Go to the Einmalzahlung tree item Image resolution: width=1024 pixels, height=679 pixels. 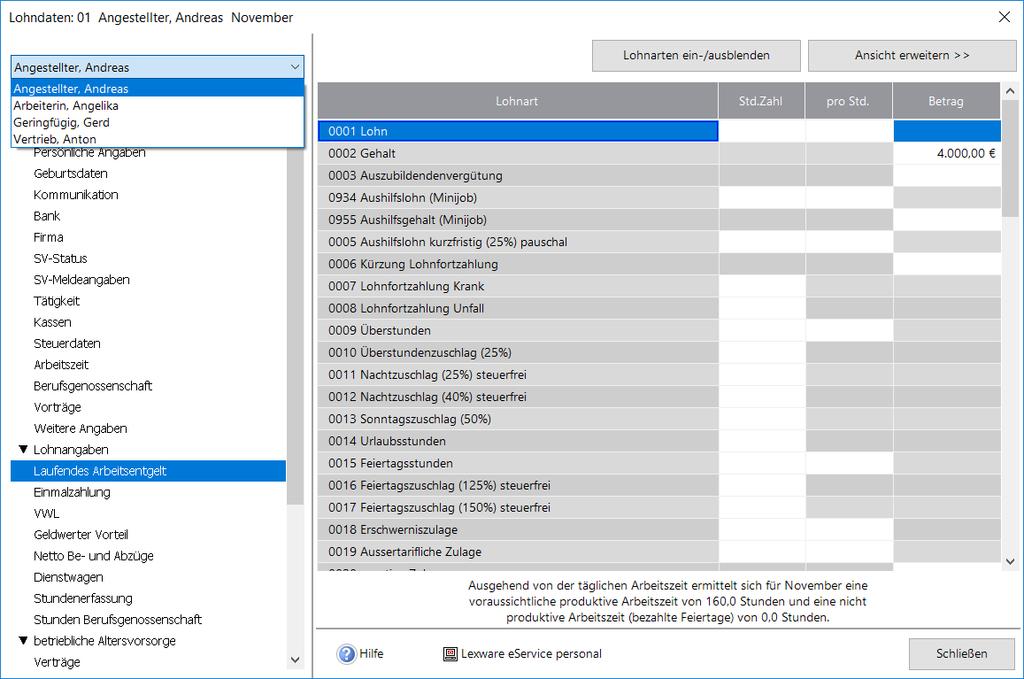tap(72, 492)
